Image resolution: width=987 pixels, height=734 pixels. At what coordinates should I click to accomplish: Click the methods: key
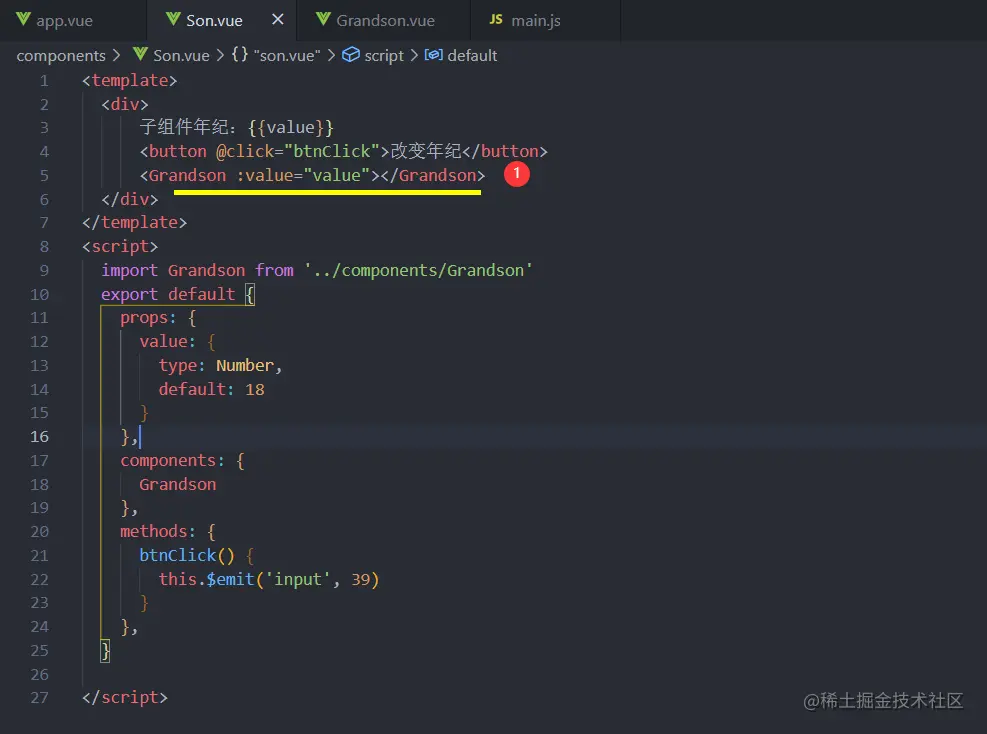tap(157, 531)
